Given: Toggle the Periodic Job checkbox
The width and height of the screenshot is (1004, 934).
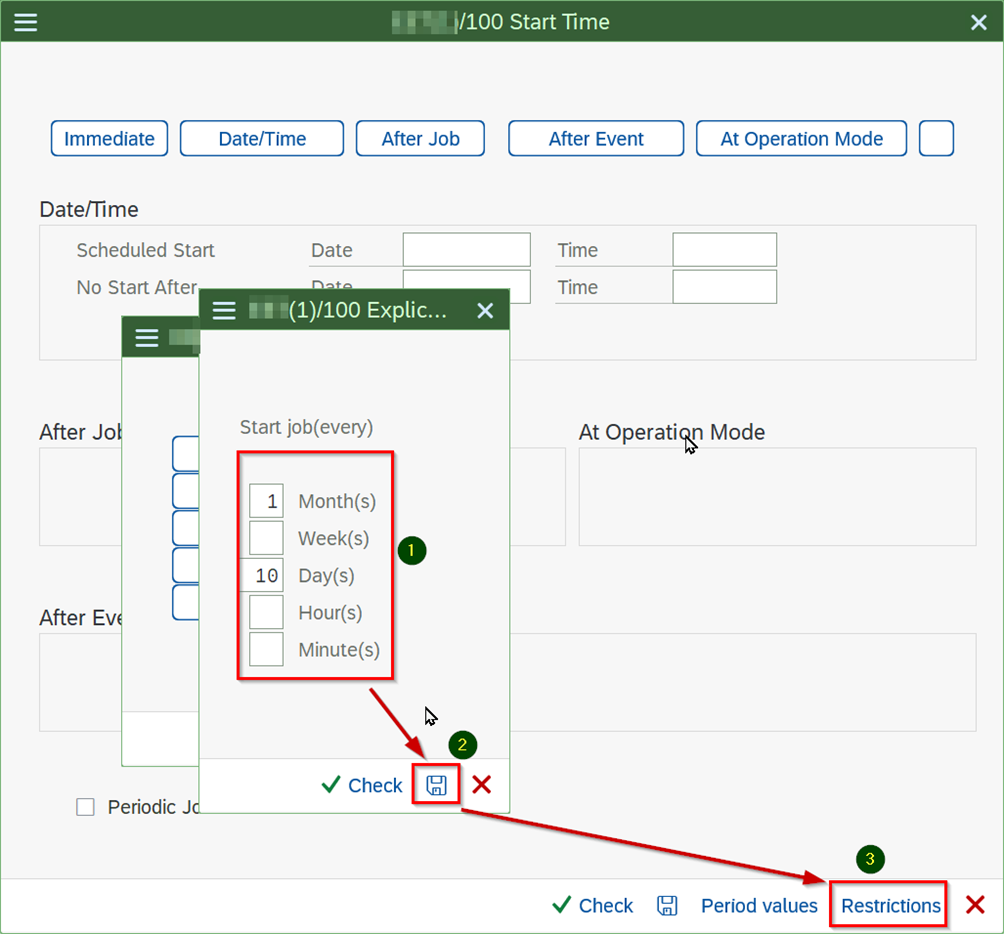Looking at the screenshot, I should pos(86,807).
